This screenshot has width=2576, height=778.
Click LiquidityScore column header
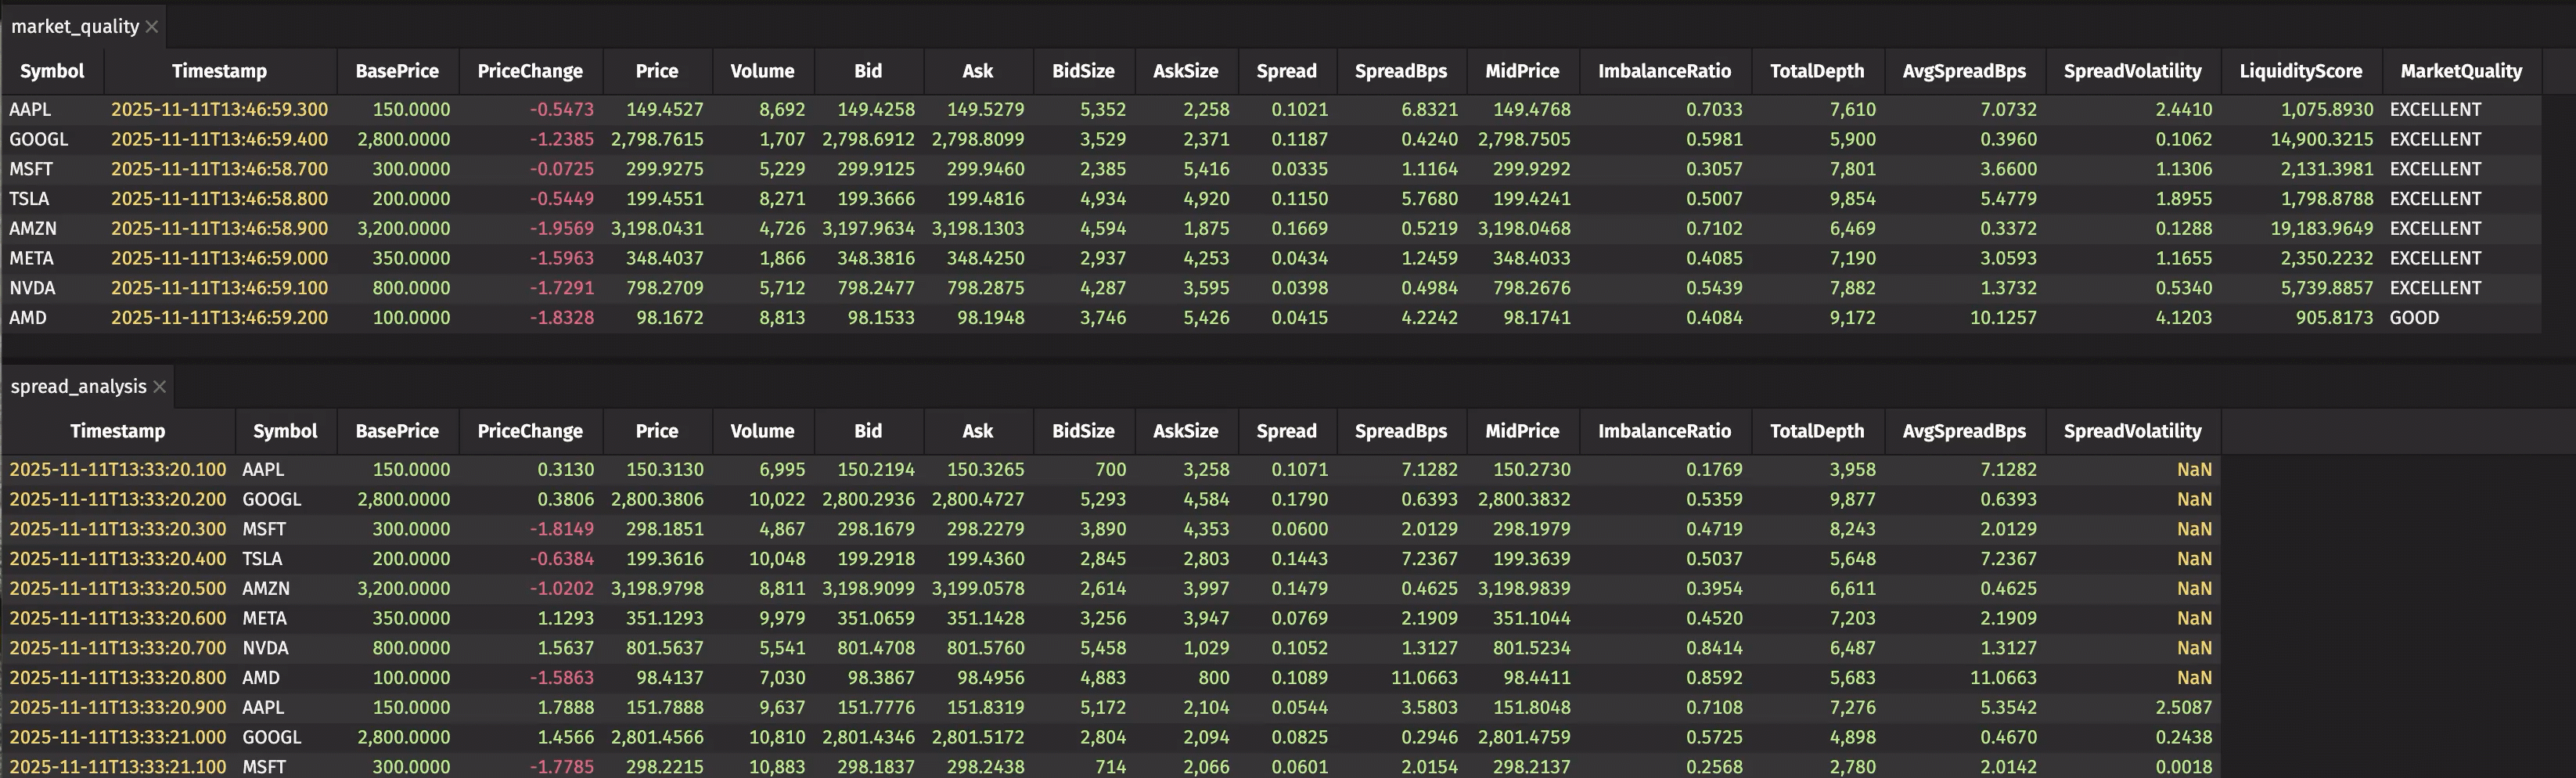click(2300, 71)
